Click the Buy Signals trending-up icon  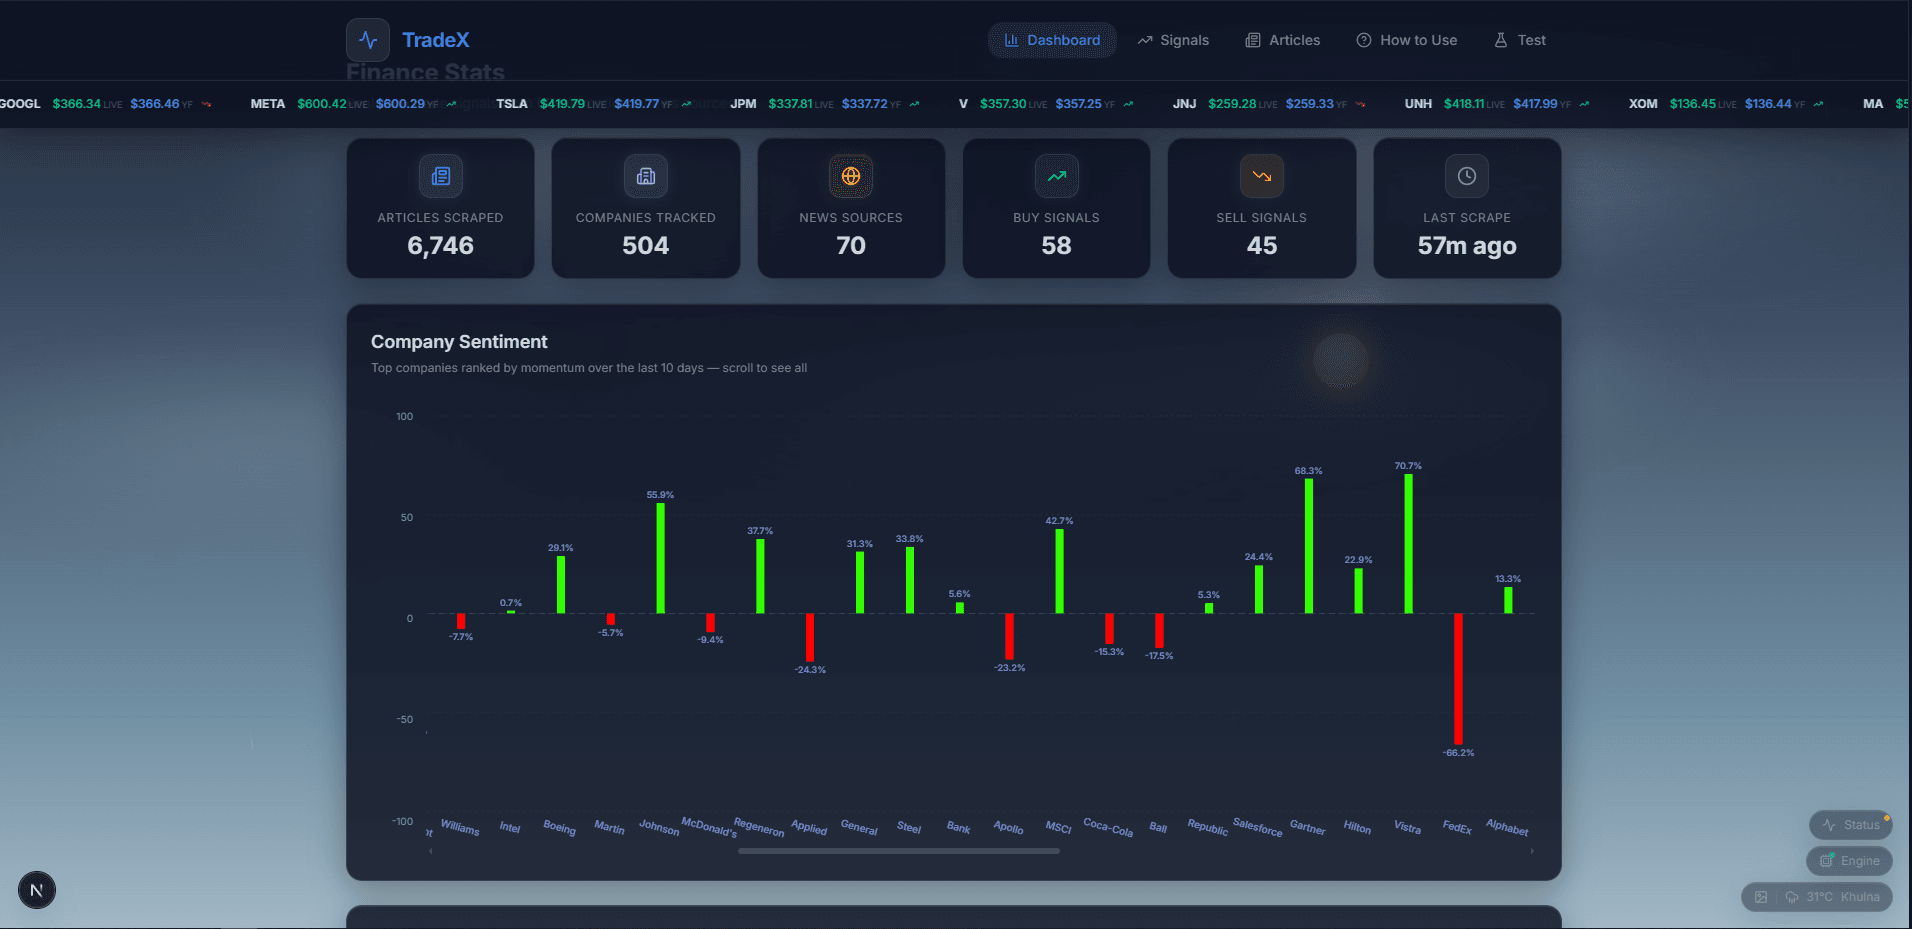point(1057,176)
